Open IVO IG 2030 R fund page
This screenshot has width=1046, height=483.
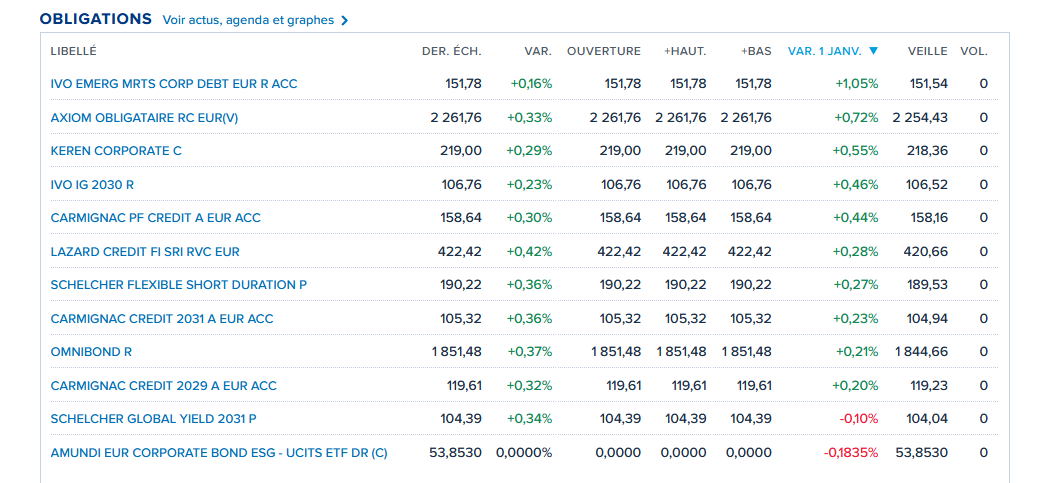[92, 184]
